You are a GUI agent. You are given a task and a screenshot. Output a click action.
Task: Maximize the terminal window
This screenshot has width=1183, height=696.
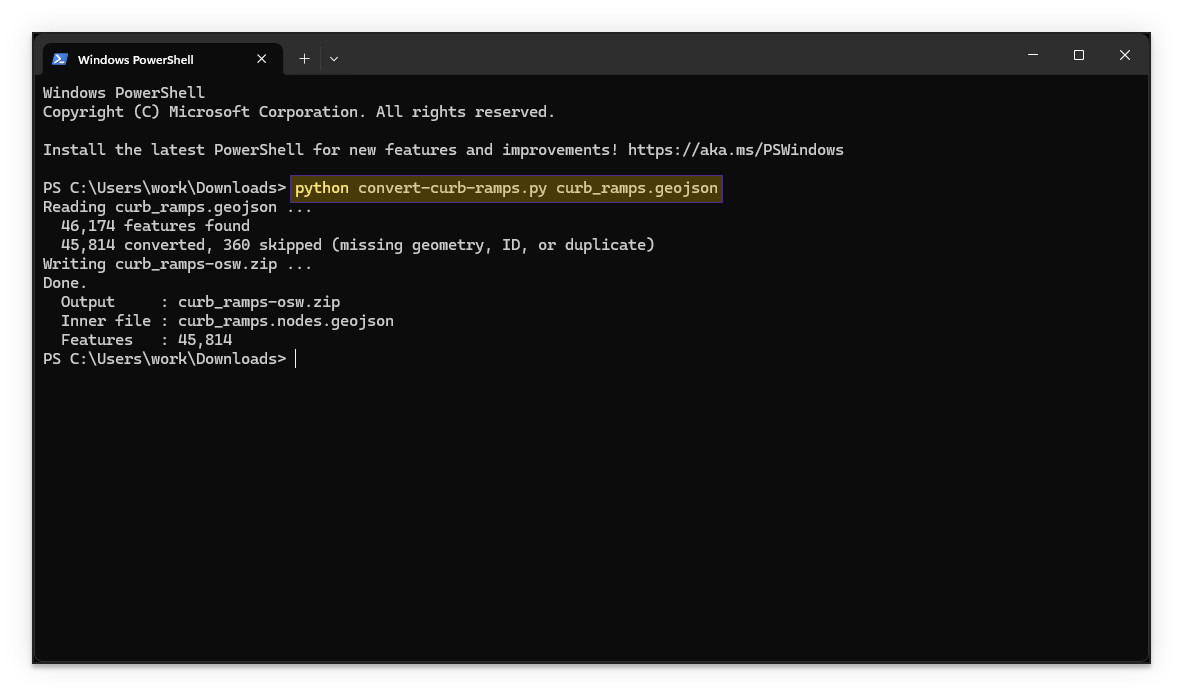1079,55
